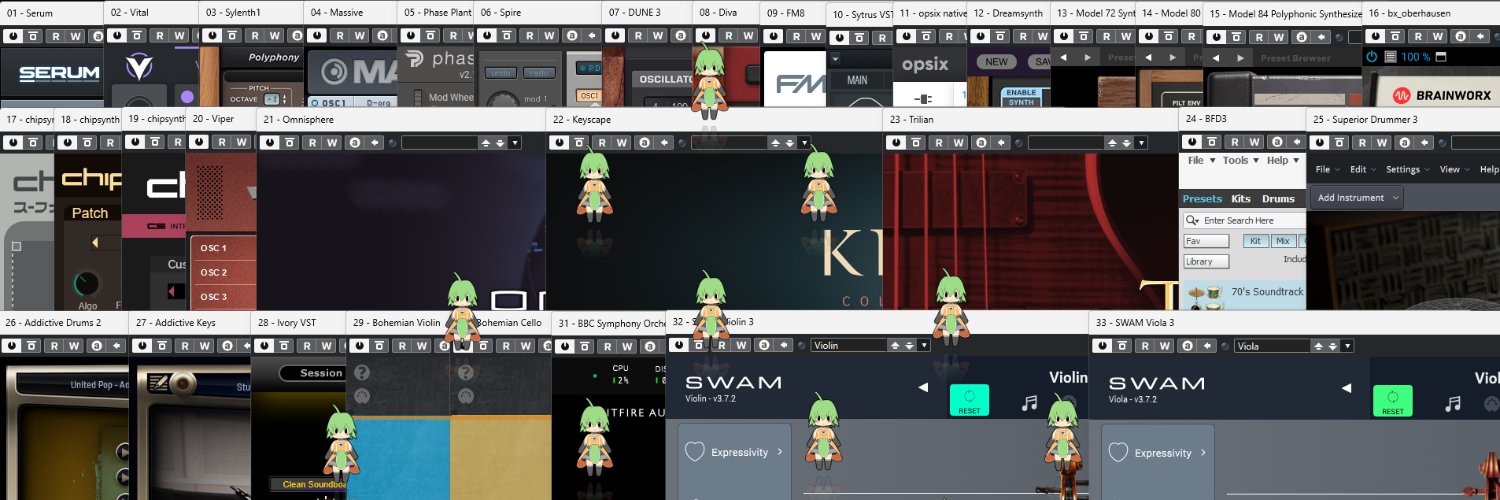Click the blue power icon in the bx_oberhausen toolbar
Screen dimensions: 1500x500
1372,57
